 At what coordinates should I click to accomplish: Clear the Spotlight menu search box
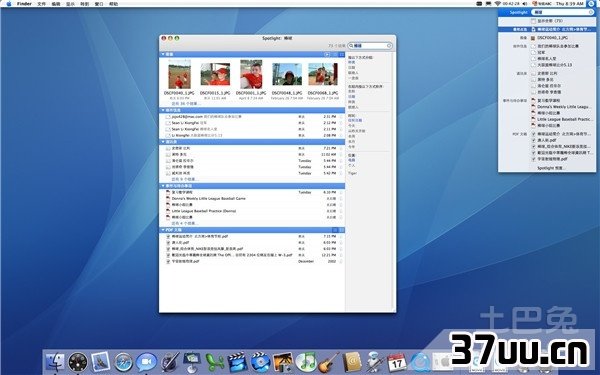(x=591, y=12)
